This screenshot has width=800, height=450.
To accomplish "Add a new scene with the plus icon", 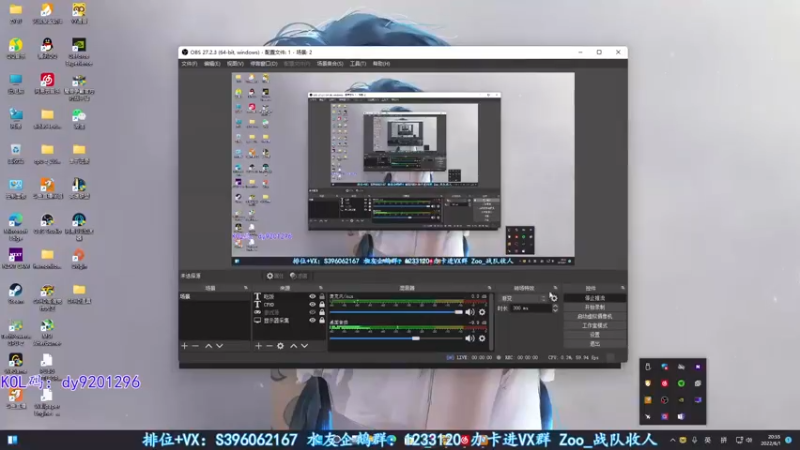I will point(185,346).
